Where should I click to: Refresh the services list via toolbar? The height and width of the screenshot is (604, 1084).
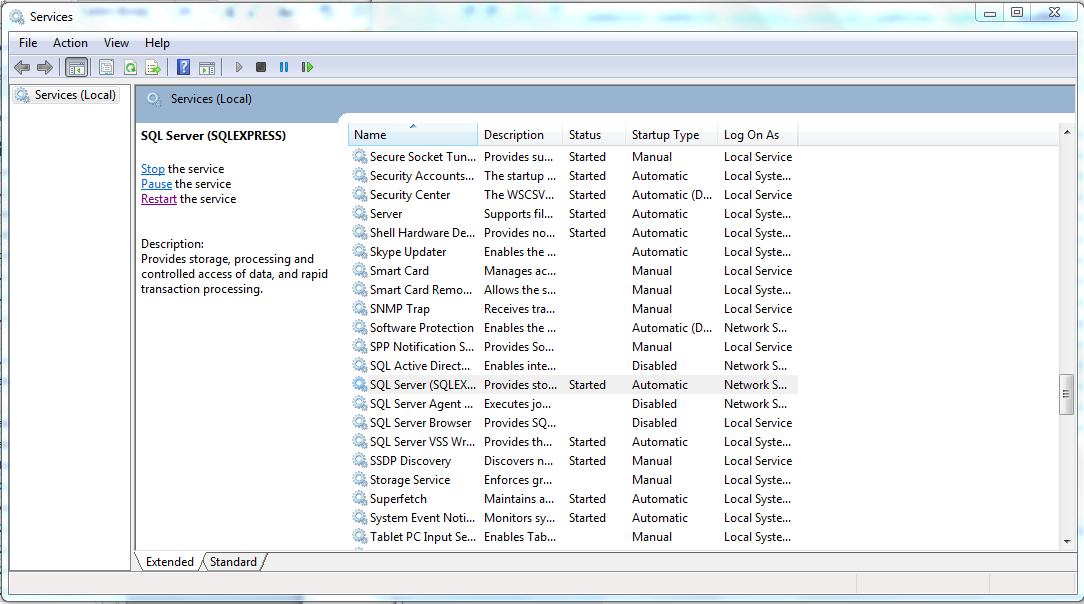(x=130, y=67)
